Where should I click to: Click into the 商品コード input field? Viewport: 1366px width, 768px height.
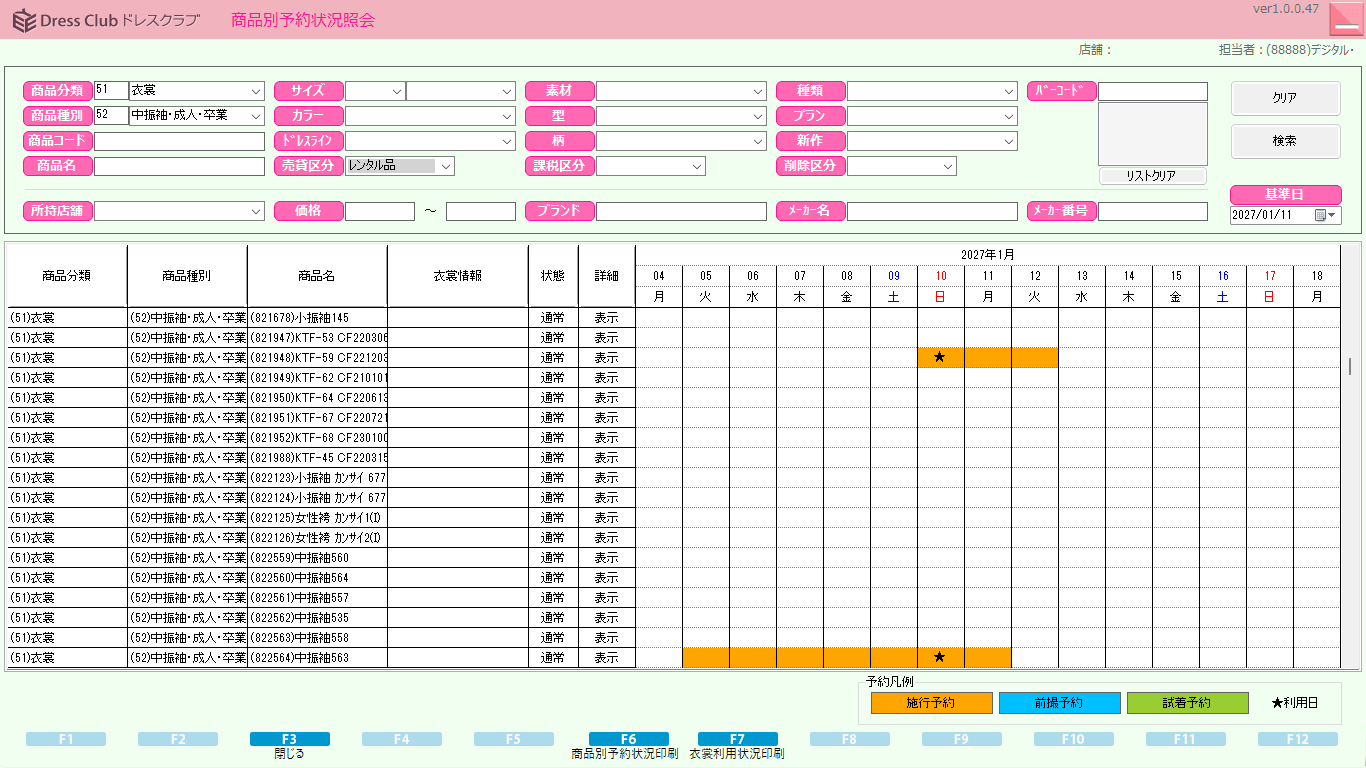179,141
